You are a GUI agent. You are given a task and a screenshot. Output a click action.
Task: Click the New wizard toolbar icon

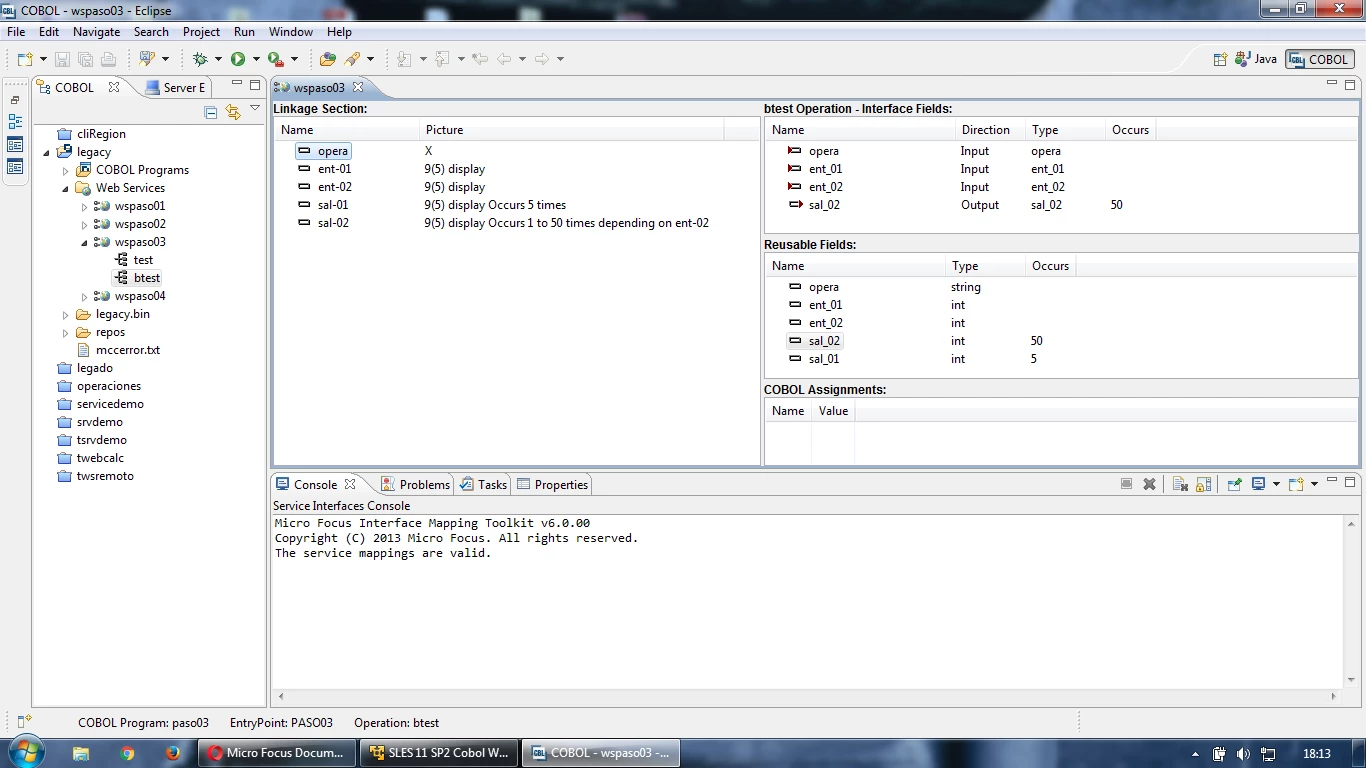click(x=25, y=59)
